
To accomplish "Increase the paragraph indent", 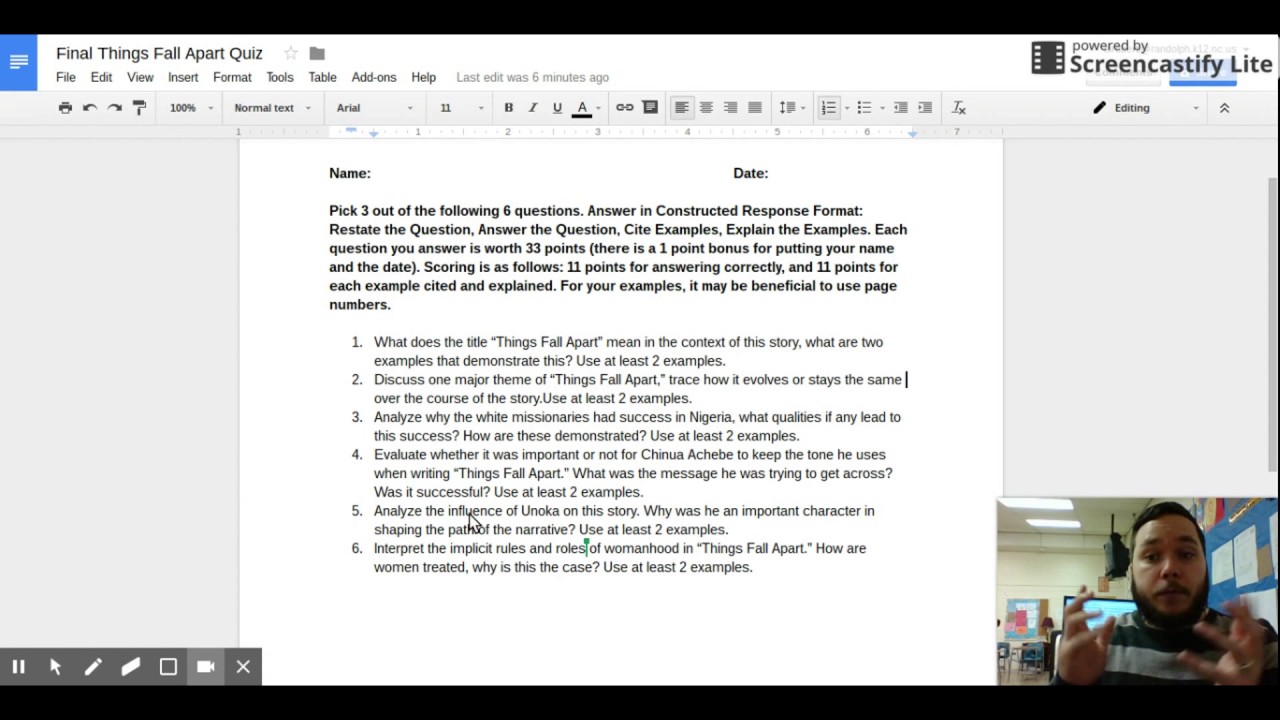I will [925, 107].
